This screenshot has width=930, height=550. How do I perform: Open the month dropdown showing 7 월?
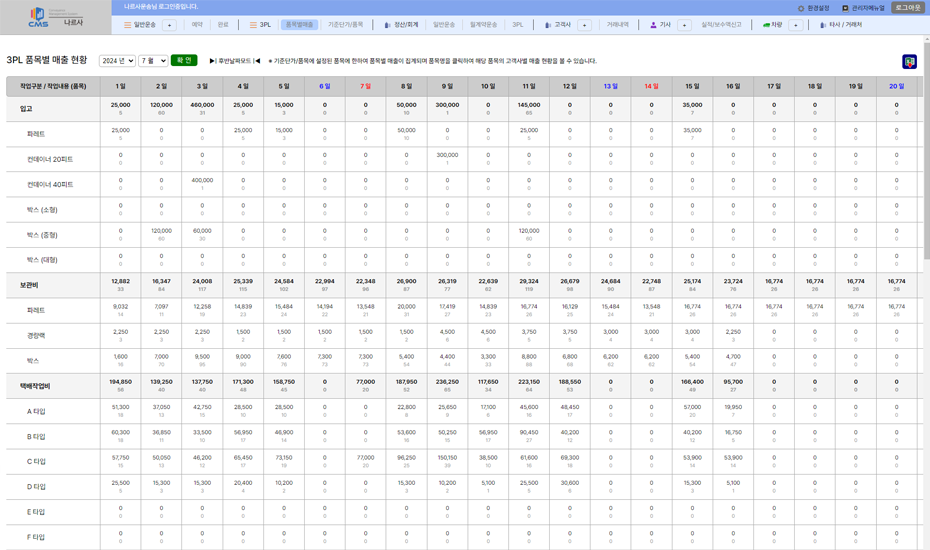pyautogui.click(x=153, y=61)
